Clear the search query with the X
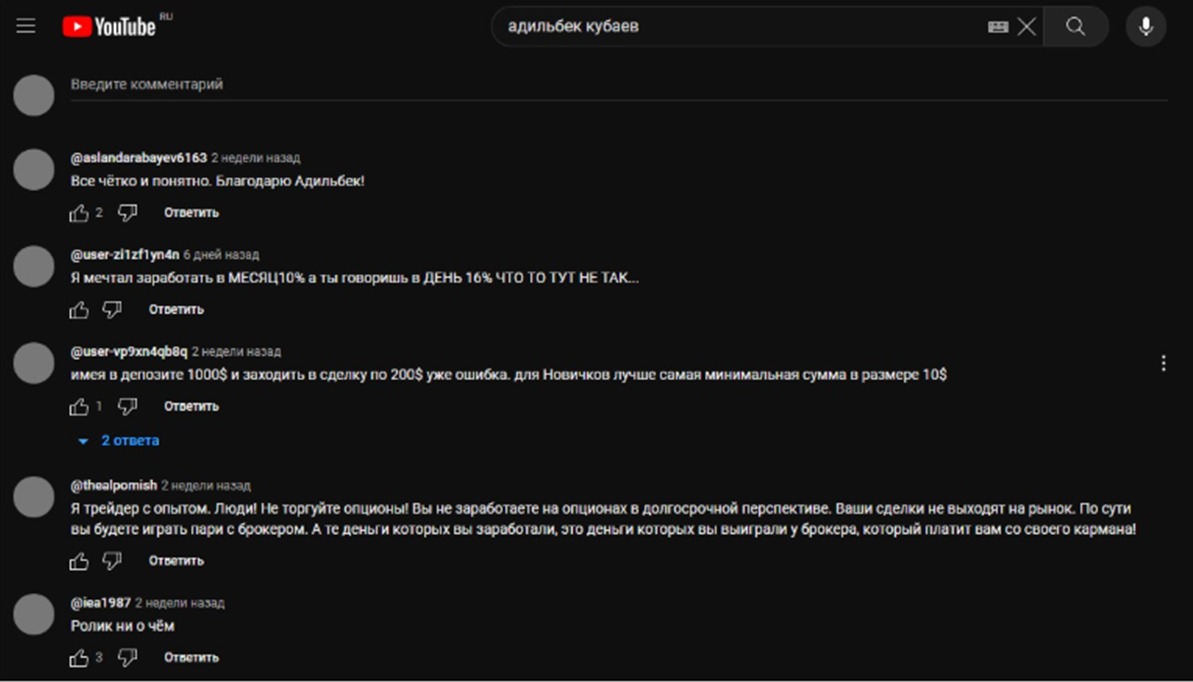 tap(1026, 27)
